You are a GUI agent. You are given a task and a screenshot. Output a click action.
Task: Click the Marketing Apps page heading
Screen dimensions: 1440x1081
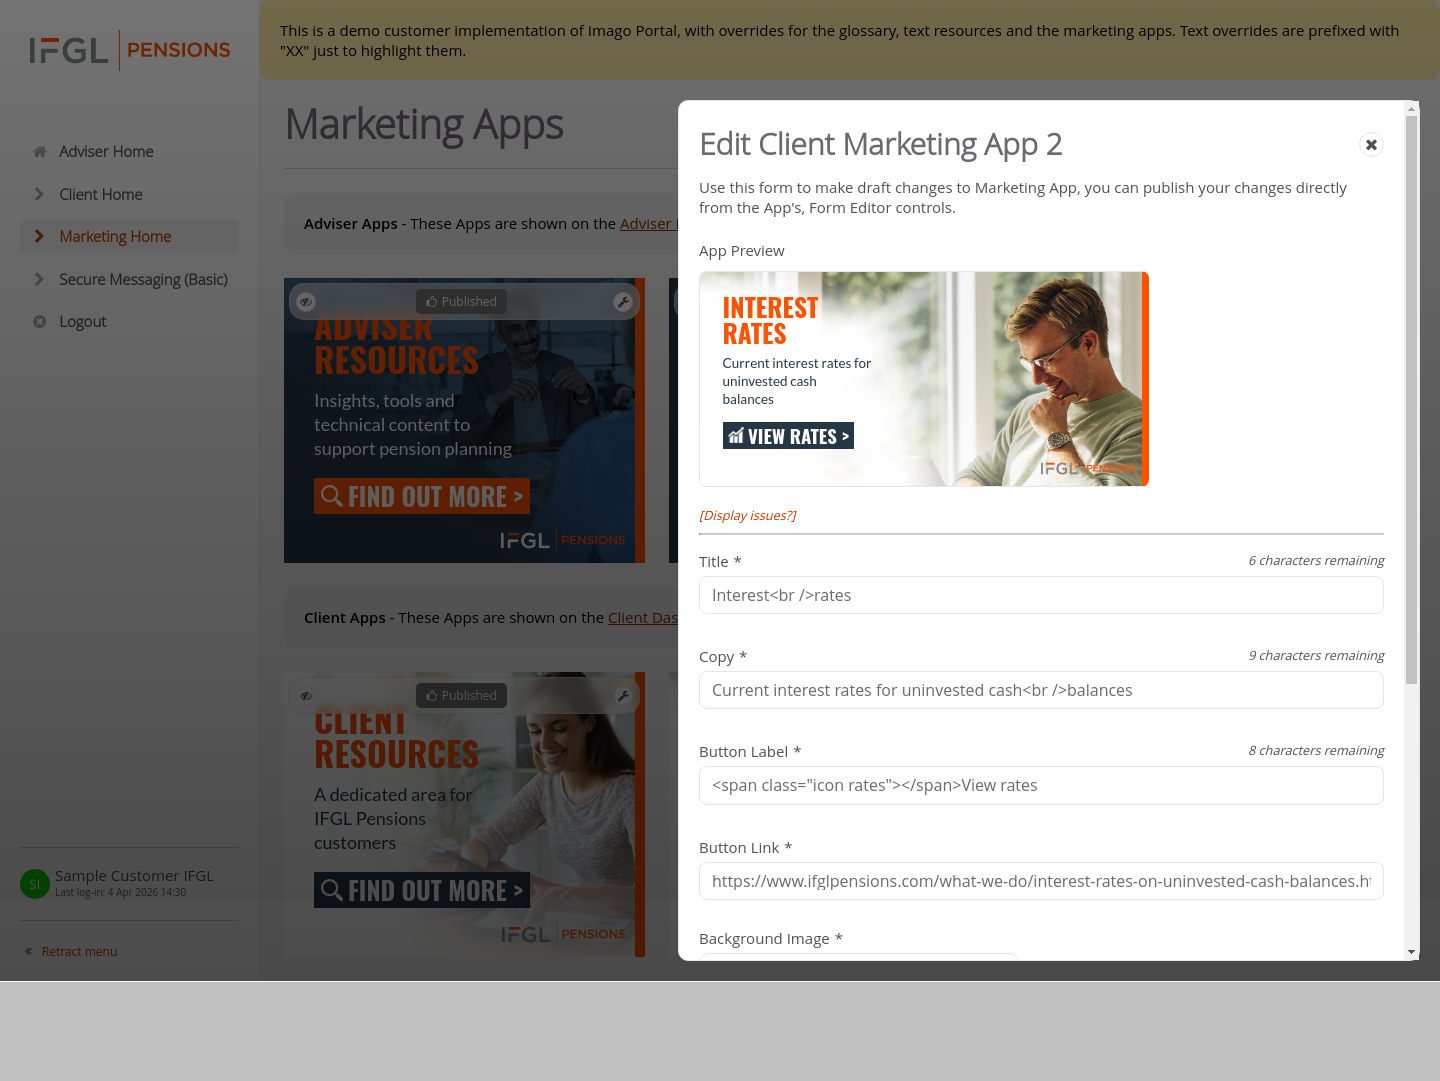(424, 125)
